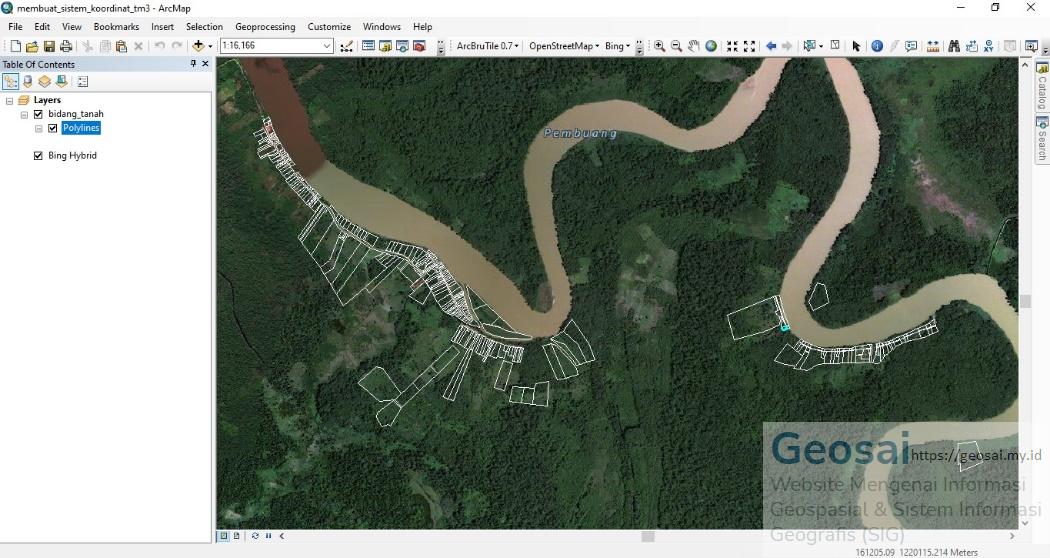Open the Add Data dropdown arrow
The height and width of the screenshot is (558, 1050).
point(210,46)
